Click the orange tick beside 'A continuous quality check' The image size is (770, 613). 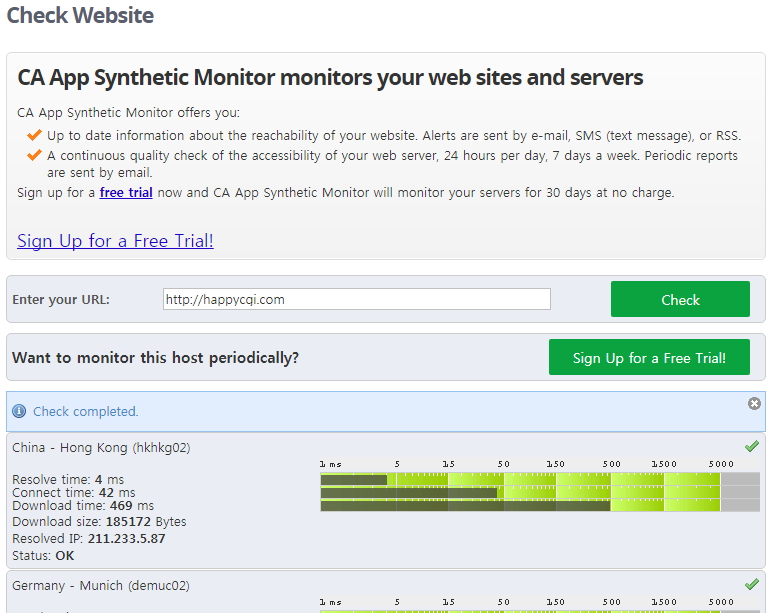34,155
